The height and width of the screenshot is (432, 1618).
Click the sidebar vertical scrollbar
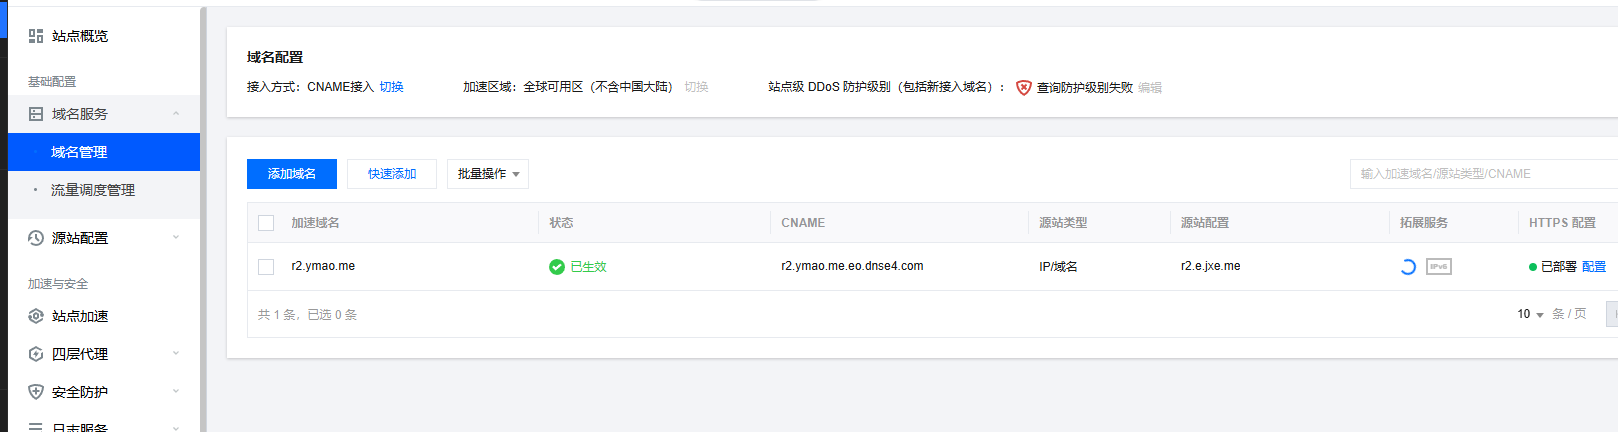tap(203, 220)
